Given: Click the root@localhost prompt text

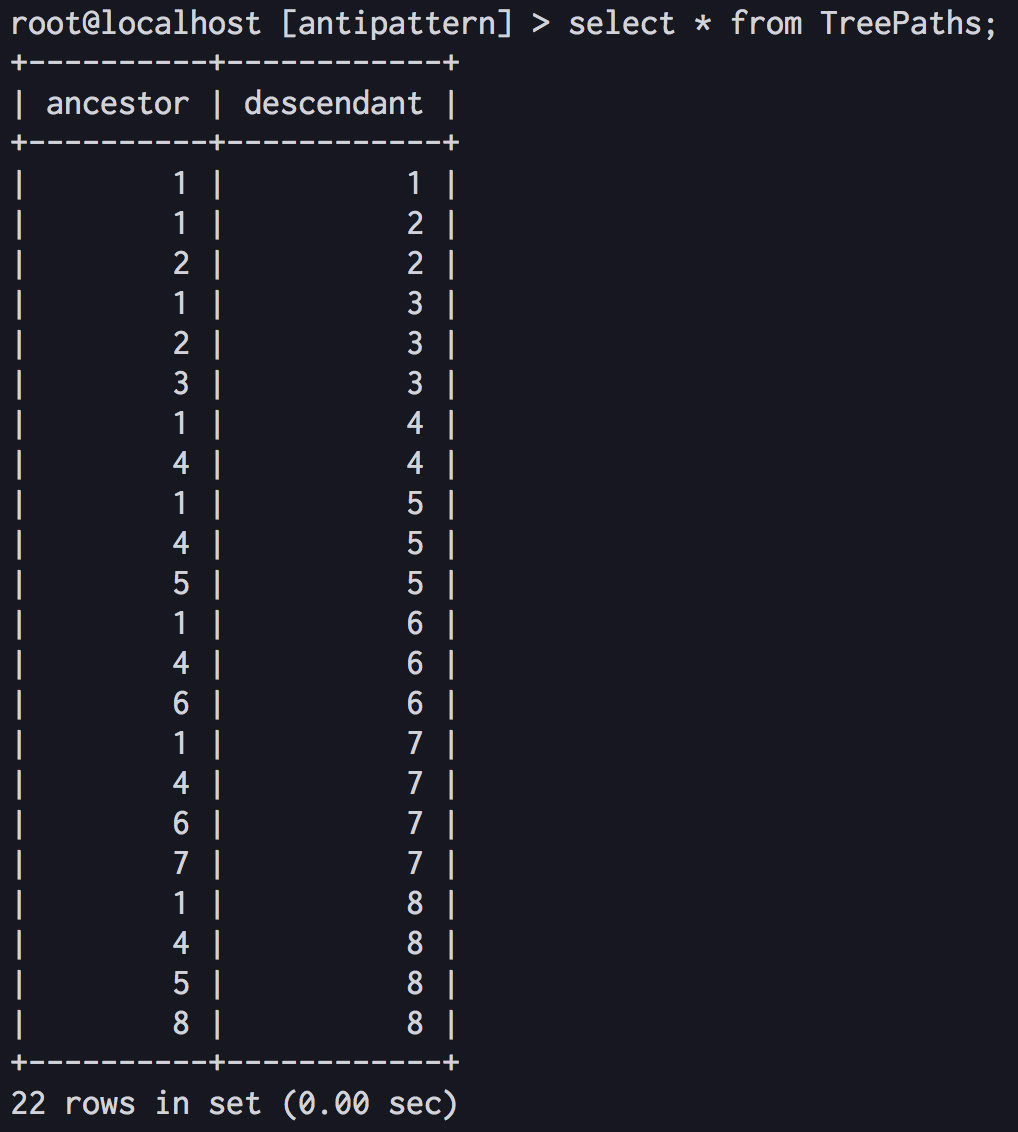Looking at the screenshot, I should click(x=136, y=24).
